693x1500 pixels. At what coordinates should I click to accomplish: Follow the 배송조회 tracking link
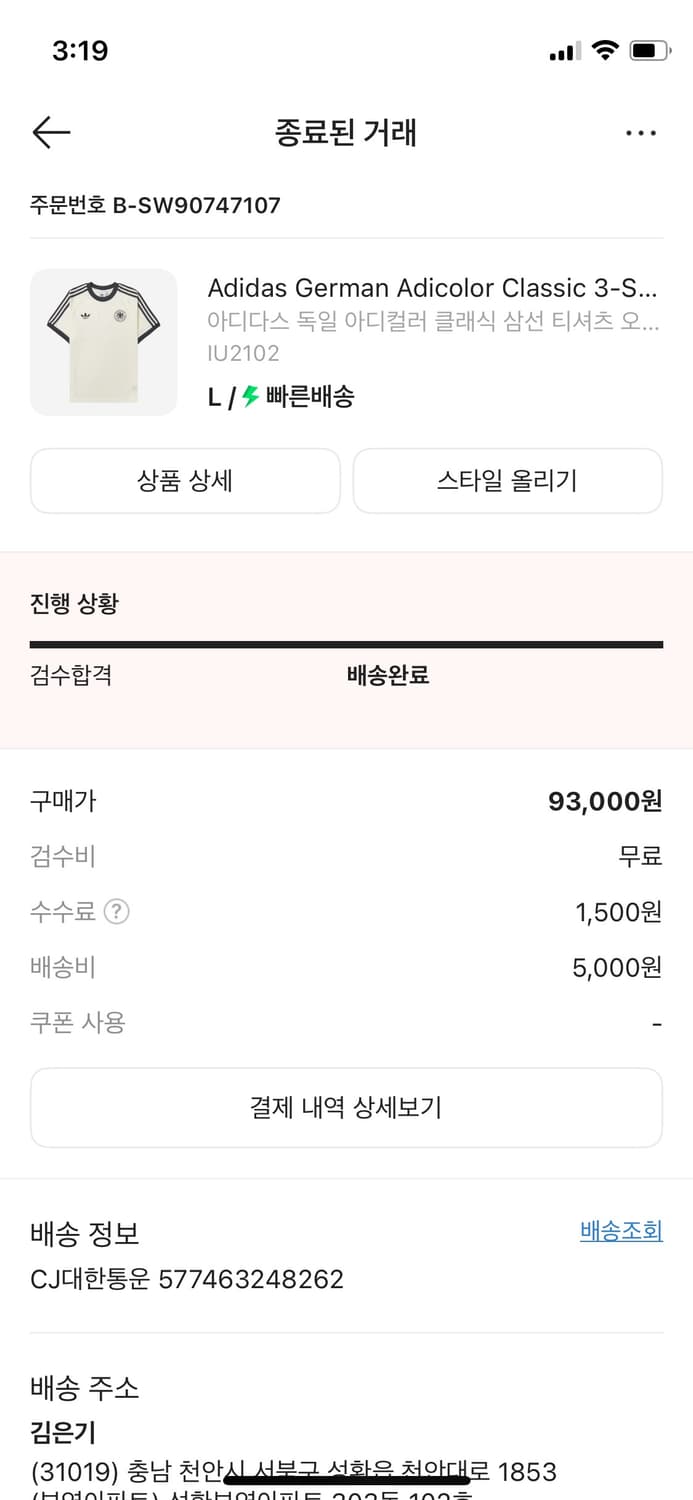click(x=621, y=1231)
